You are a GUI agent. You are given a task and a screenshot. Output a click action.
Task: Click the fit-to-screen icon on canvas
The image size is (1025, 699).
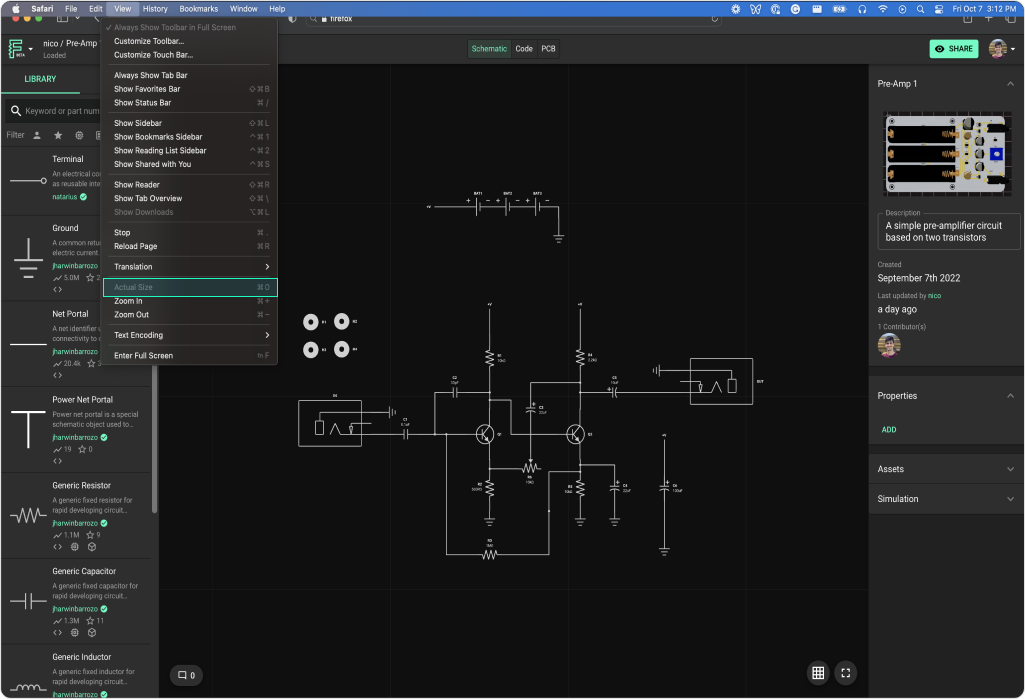coord(846,673)
